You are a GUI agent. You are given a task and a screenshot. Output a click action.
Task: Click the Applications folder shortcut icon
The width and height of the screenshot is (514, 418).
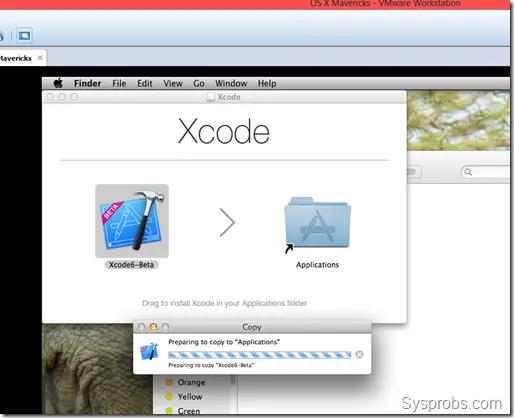click(x=317, y=223)
